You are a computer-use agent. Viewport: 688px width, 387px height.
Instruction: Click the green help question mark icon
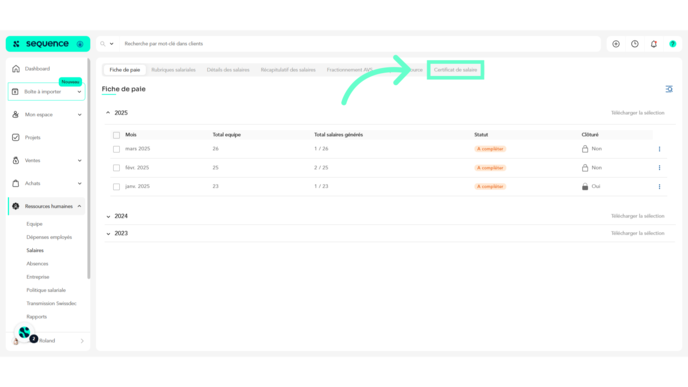click(x=673, y=44)
